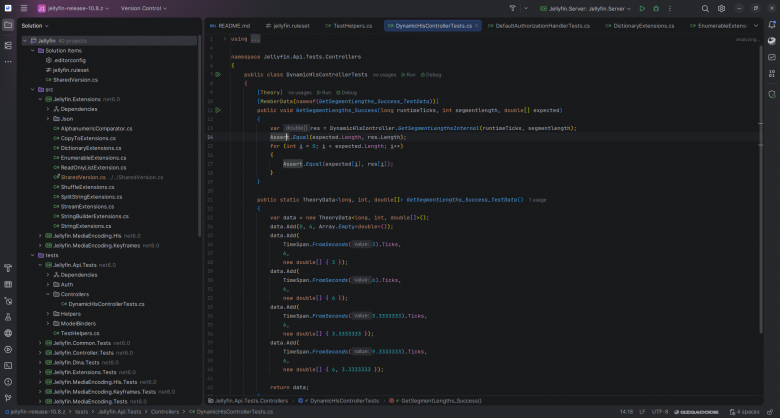780x418 pixels.
Task: Open more run actions vertical dots
Action: click(x=670, y=8)
